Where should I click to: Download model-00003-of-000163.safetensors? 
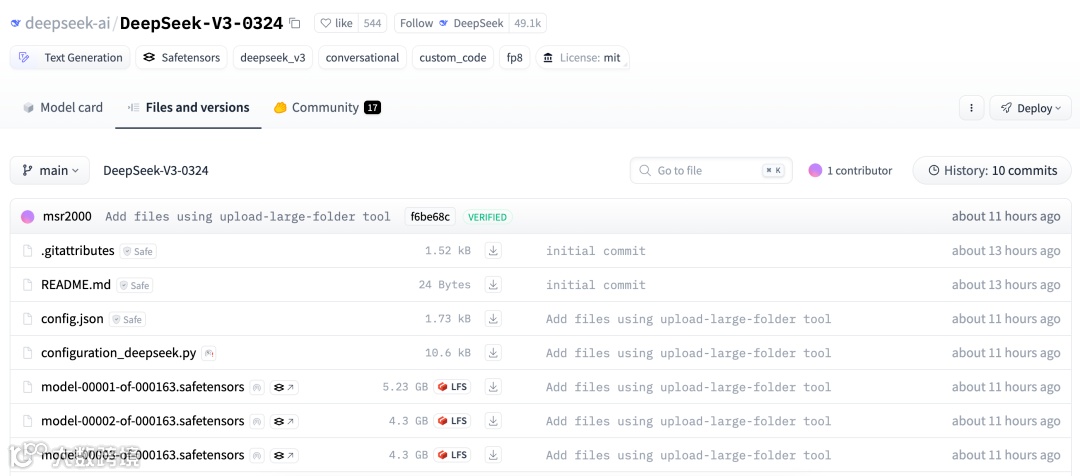pyautogui.click(x=493, y=455)
